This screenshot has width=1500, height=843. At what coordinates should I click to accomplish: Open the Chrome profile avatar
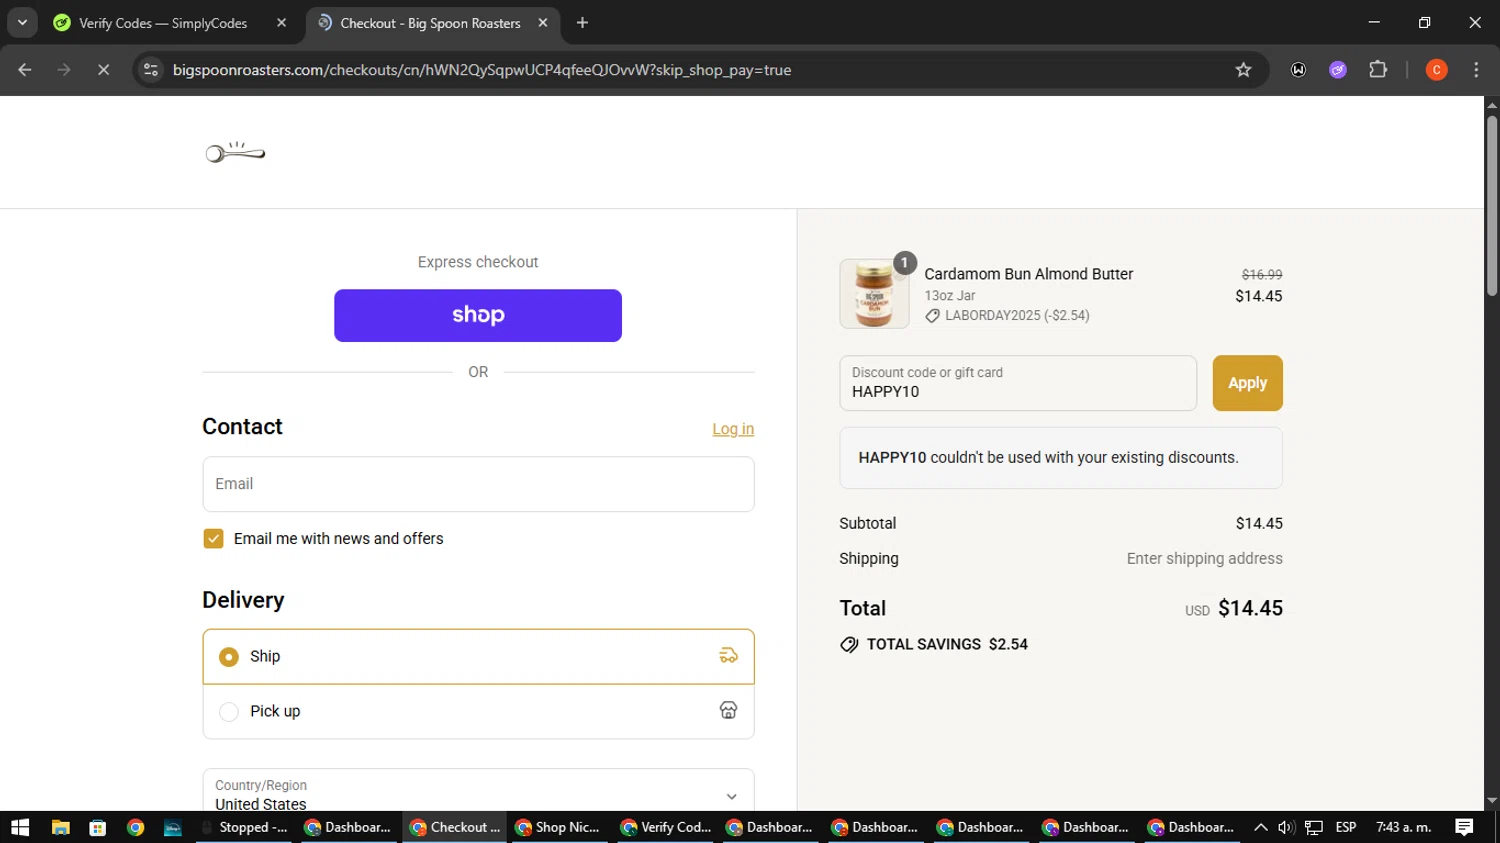[1436, 70]
